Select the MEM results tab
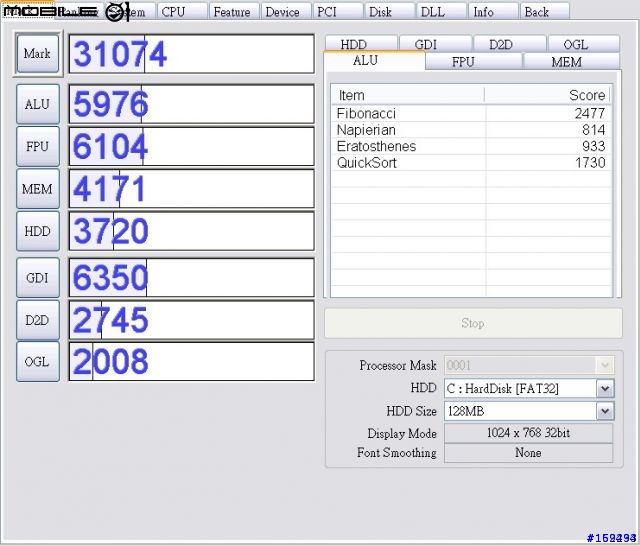 (571, 62)
